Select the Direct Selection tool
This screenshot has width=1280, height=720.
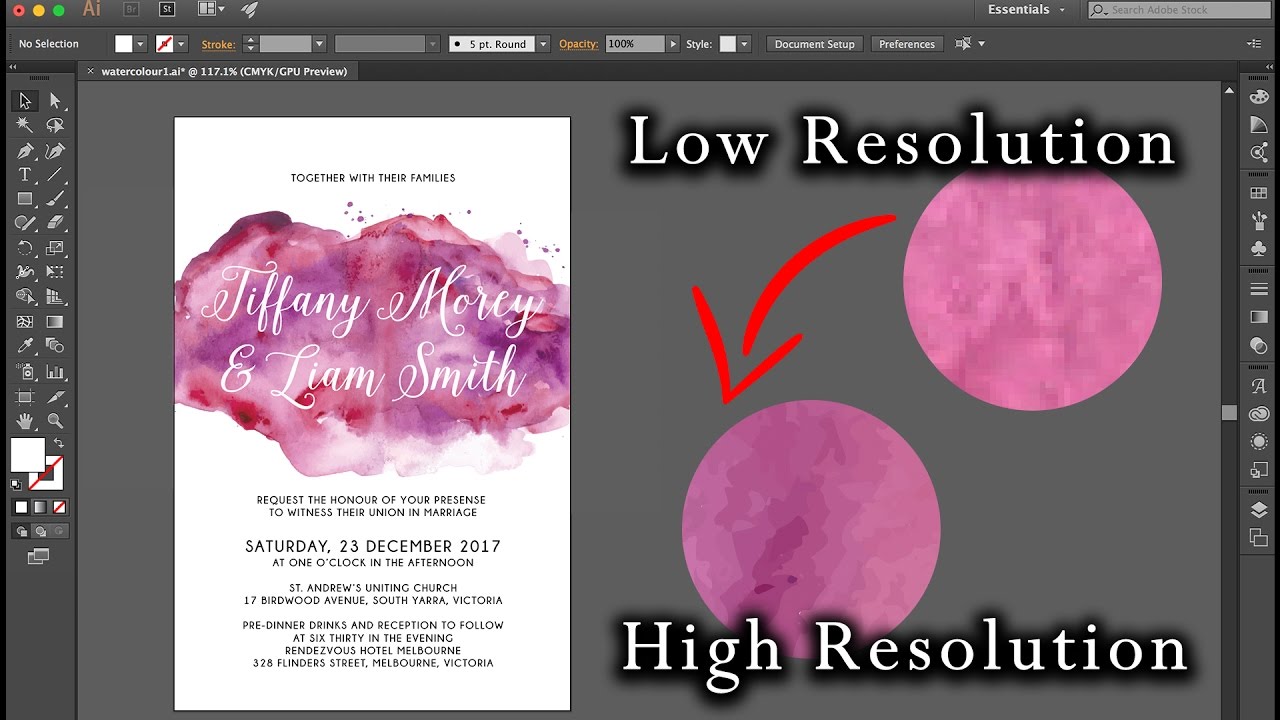(55, 101)
